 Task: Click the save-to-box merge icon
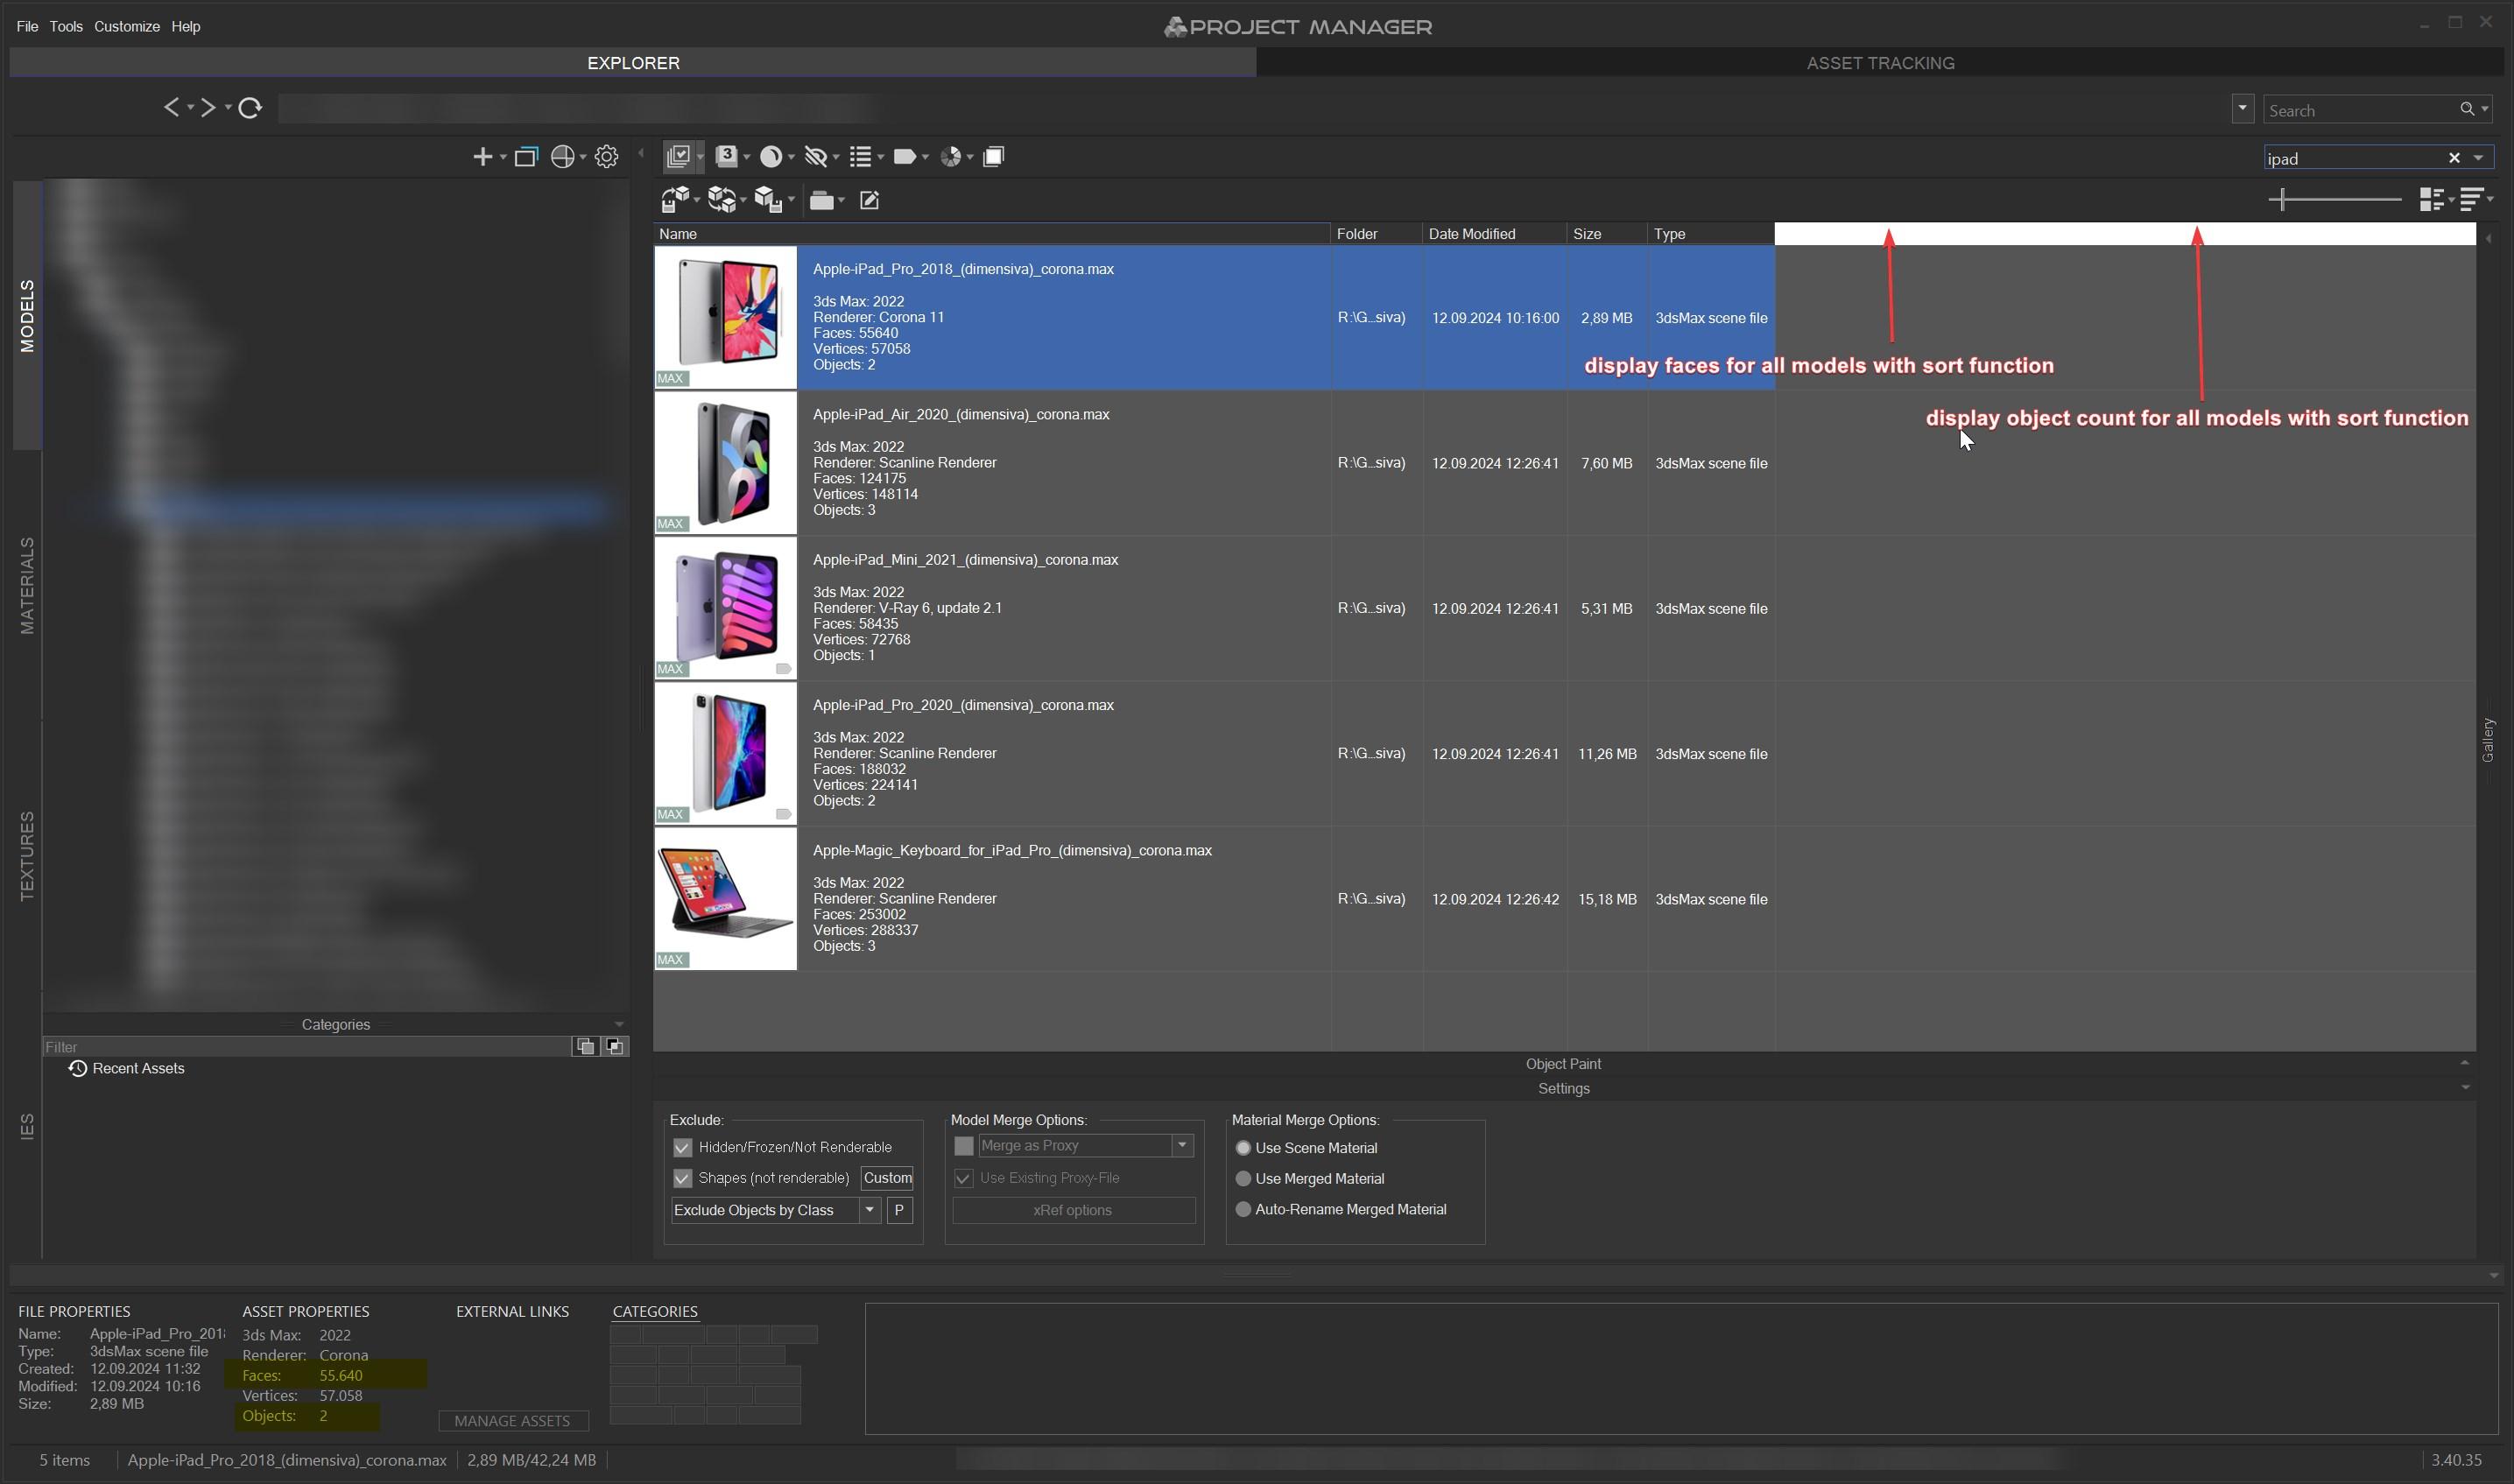(x=675, y=200)
